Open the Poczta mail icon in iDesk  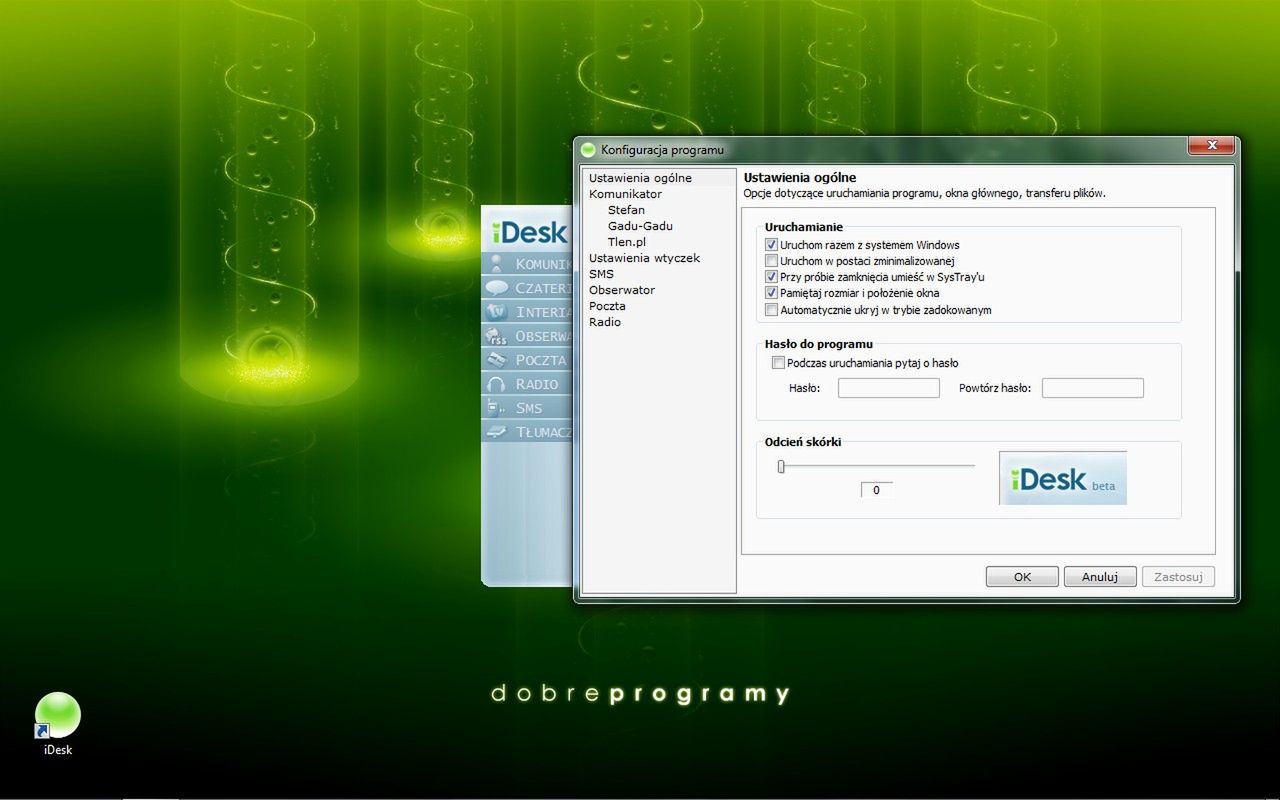(x=496, y=360)
